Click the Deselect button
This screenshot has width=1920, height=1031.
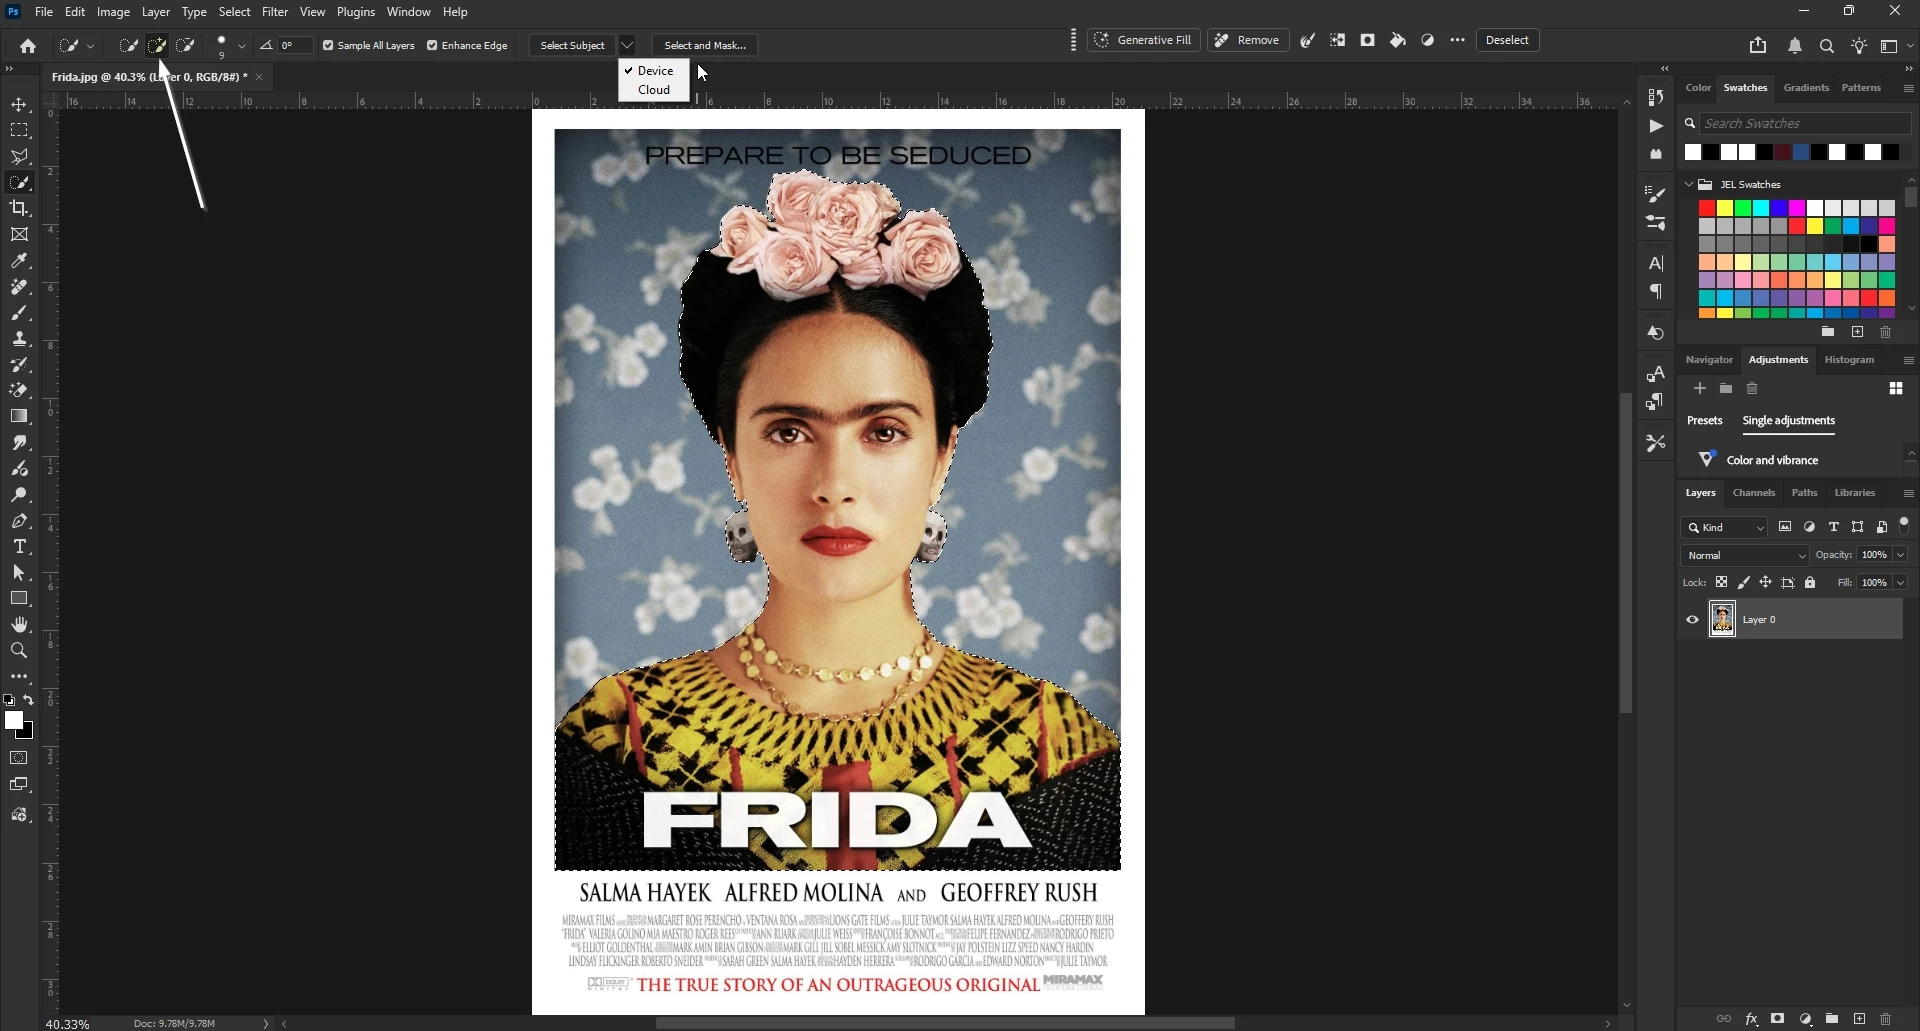point(1507,41)
